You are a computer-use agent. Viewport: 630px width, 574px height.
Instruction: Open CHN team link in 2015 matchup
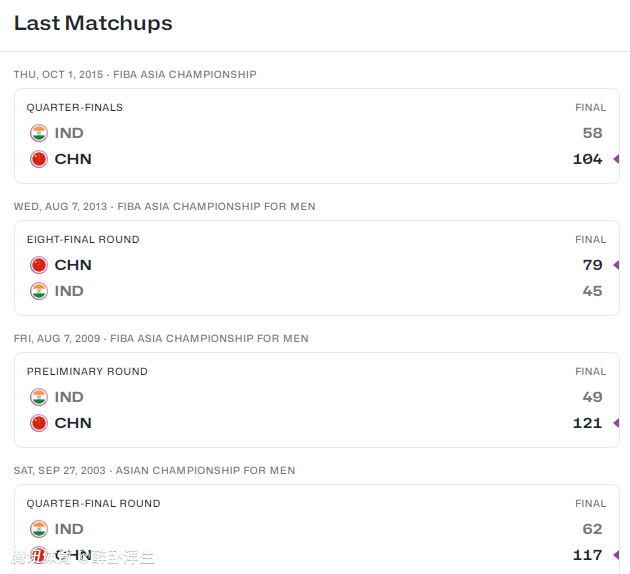(x=73, y=159)
